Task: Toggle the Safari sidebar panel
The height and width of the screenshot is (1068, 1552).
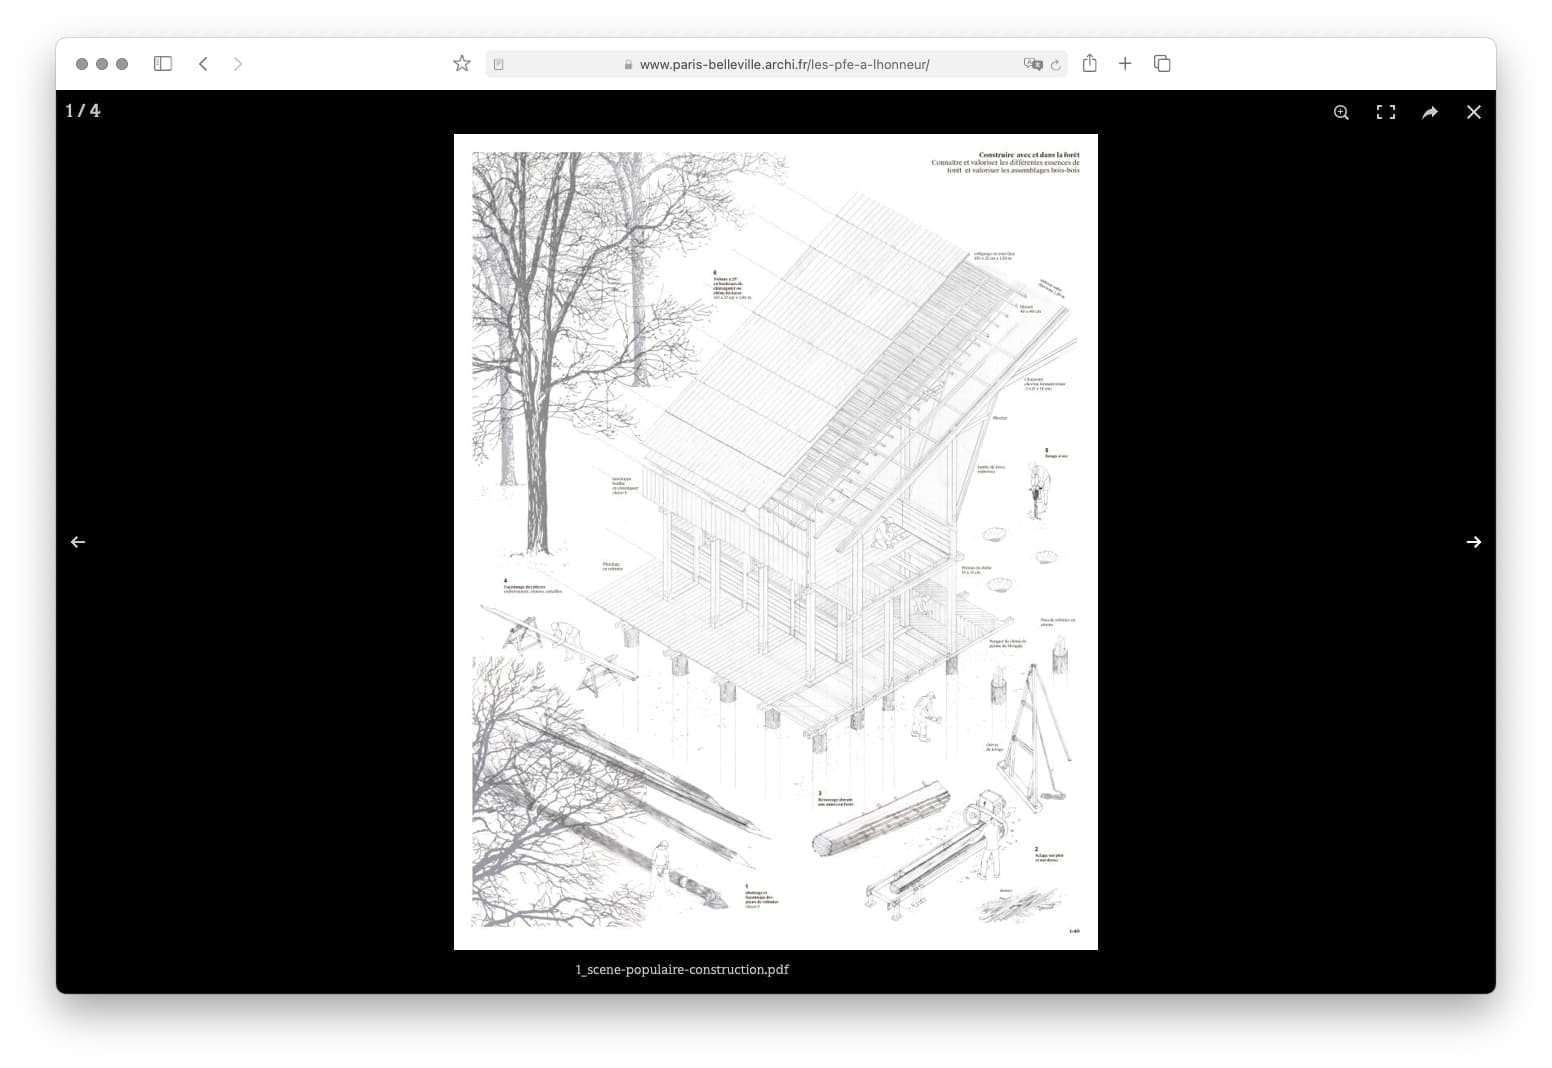Action: point(163,64)
